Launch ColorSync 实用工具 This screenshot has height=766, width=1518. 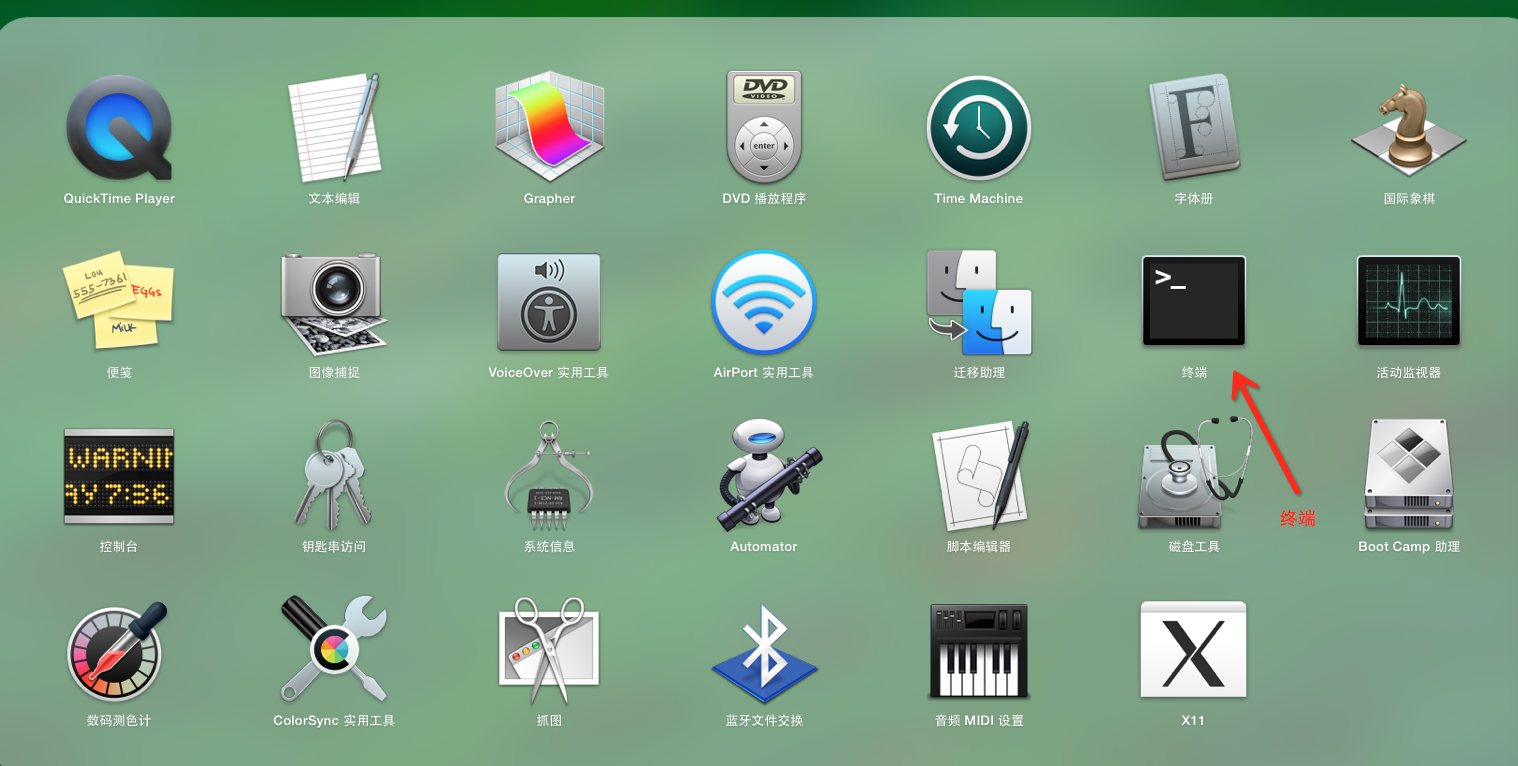[334, 648]
